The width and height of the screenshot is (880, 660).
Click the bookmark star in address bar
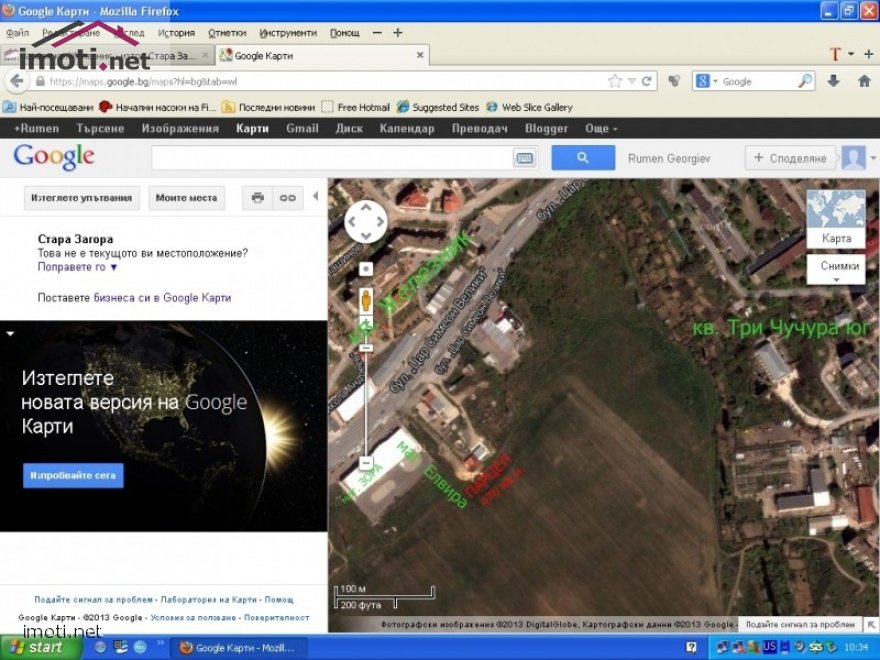(x=615, y=81)
